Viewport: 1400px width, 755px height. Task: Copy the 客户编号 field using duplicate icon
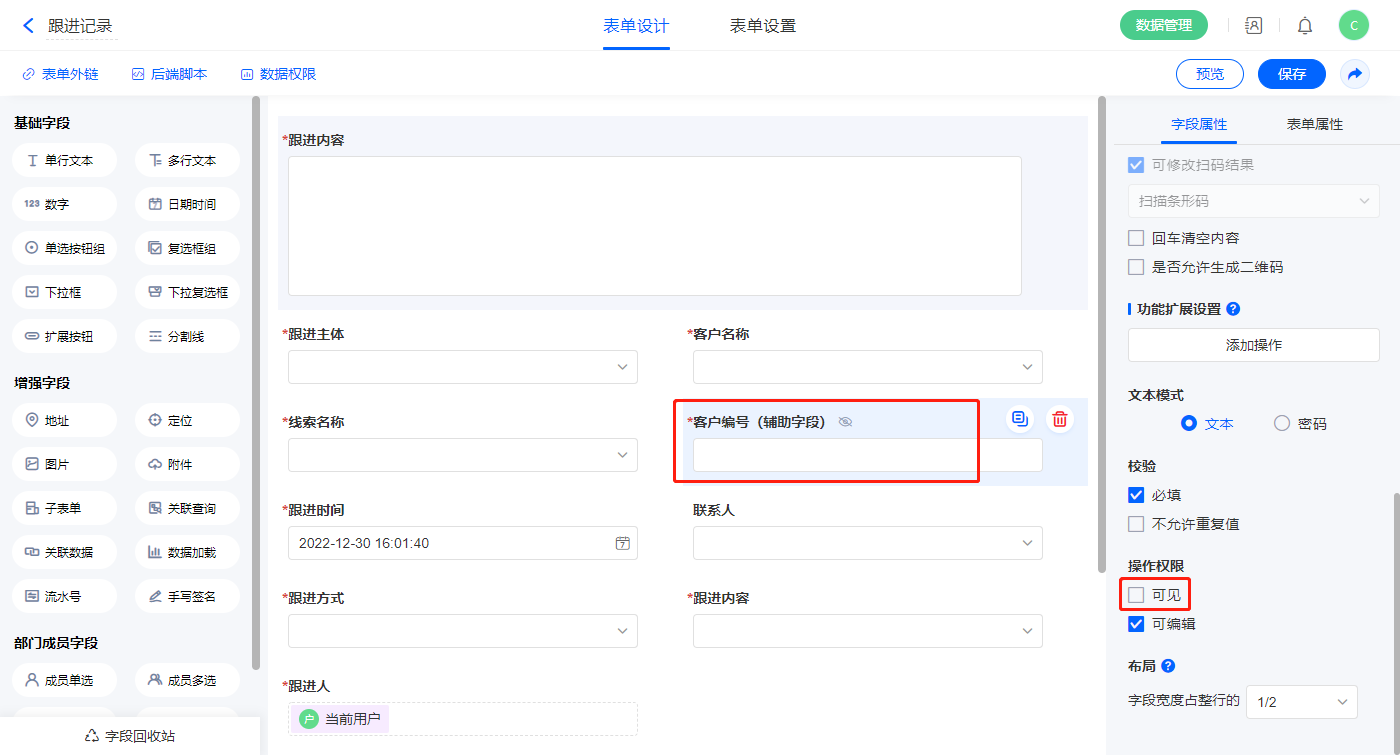(x=1019, y=420)
